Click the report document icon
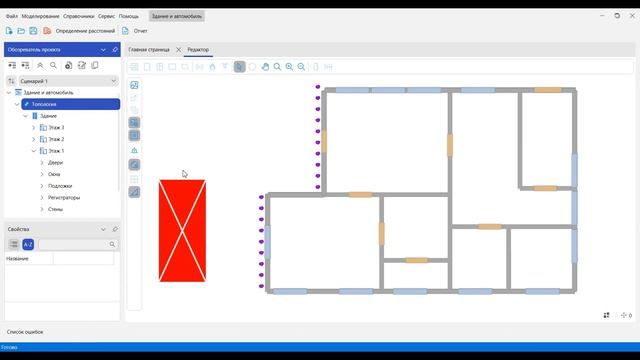Image resolution: width=640 pixels, height=360 pixels. (x=125, y=31)
